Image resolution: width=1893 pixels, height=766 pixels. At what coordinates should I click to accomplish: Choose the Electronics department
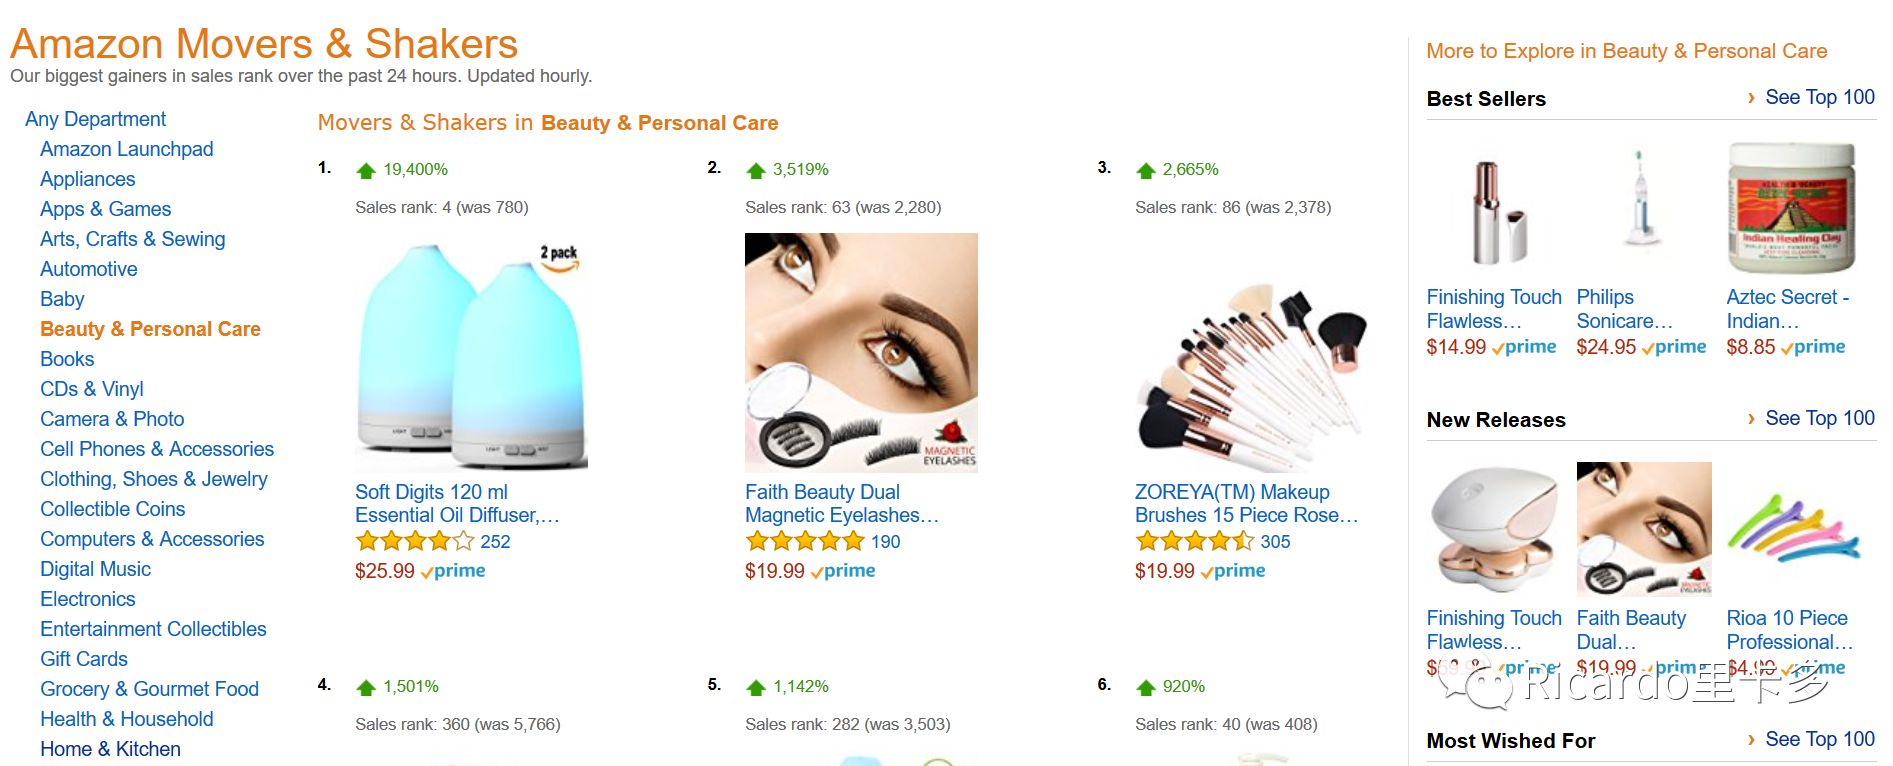[x=87, y=599]
